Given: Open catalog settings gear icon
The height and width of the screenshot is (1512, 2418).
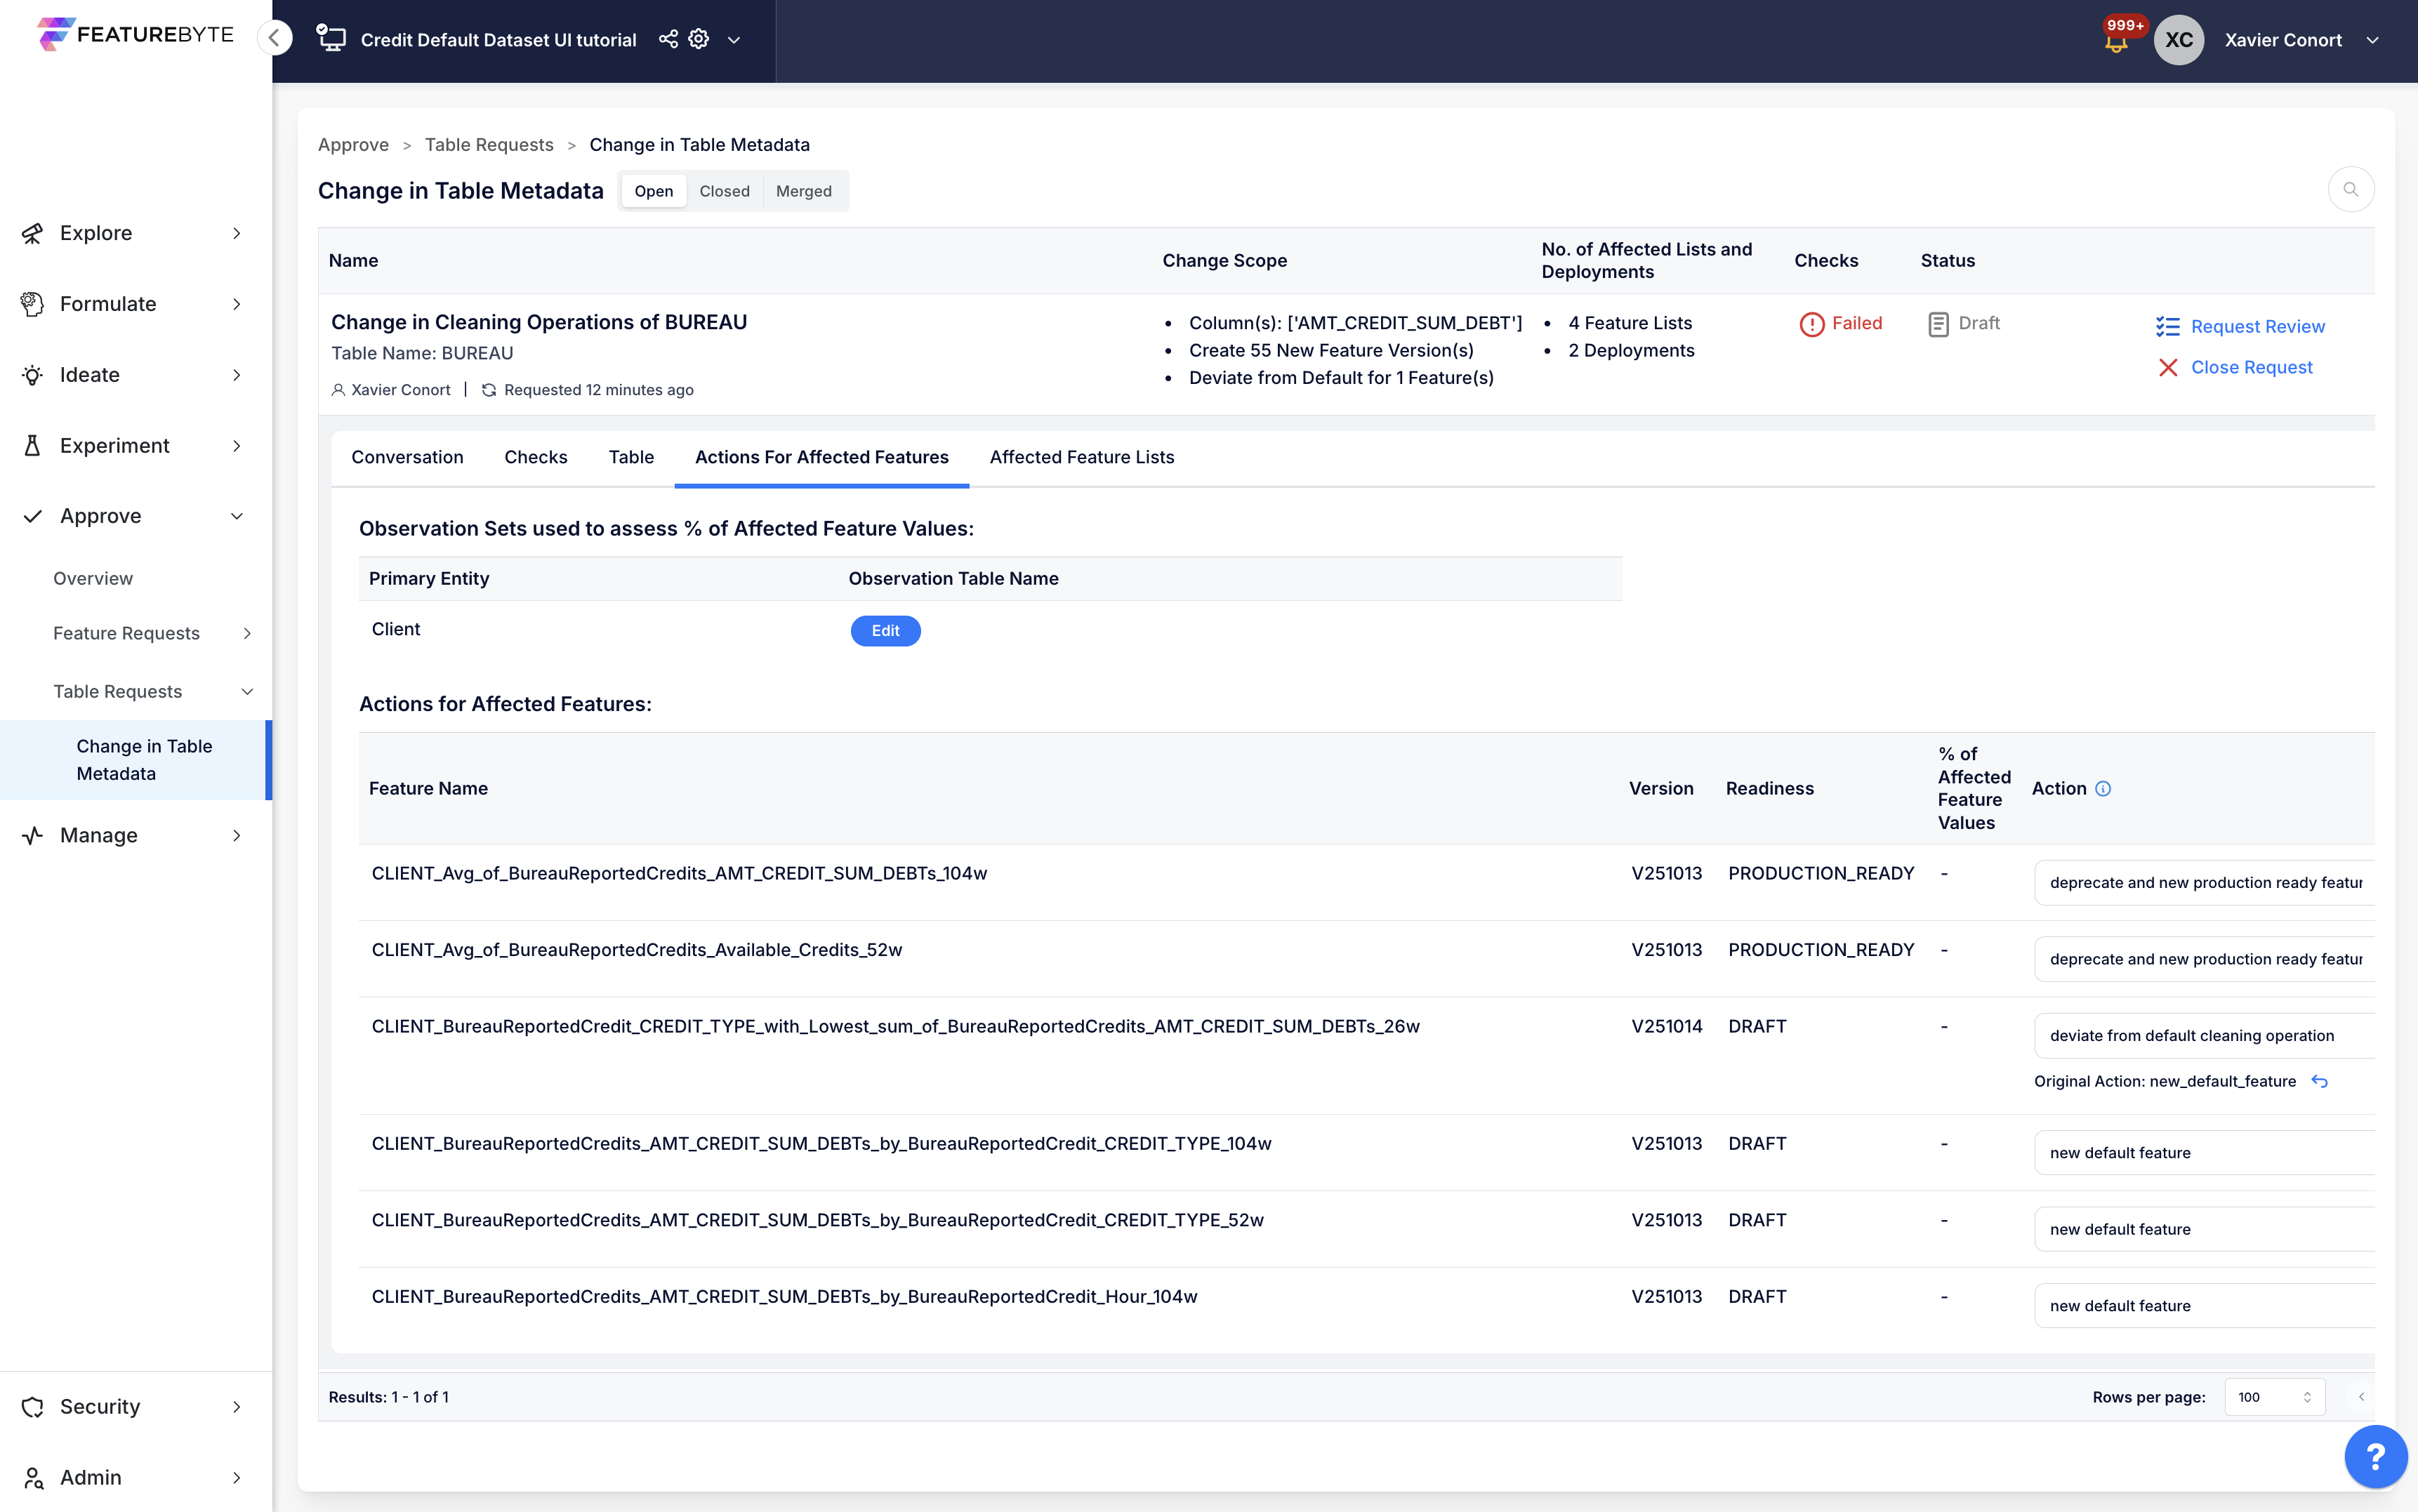Looking at the screenshot, I should tap(699, 39).
